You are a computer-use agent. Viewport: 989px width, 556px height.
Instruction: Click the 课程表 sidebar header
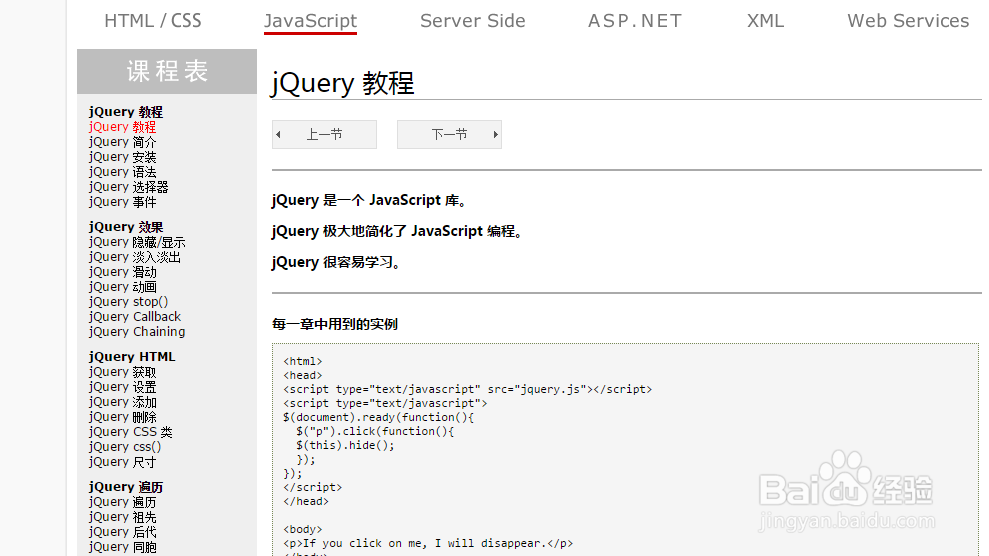[167, 71]
